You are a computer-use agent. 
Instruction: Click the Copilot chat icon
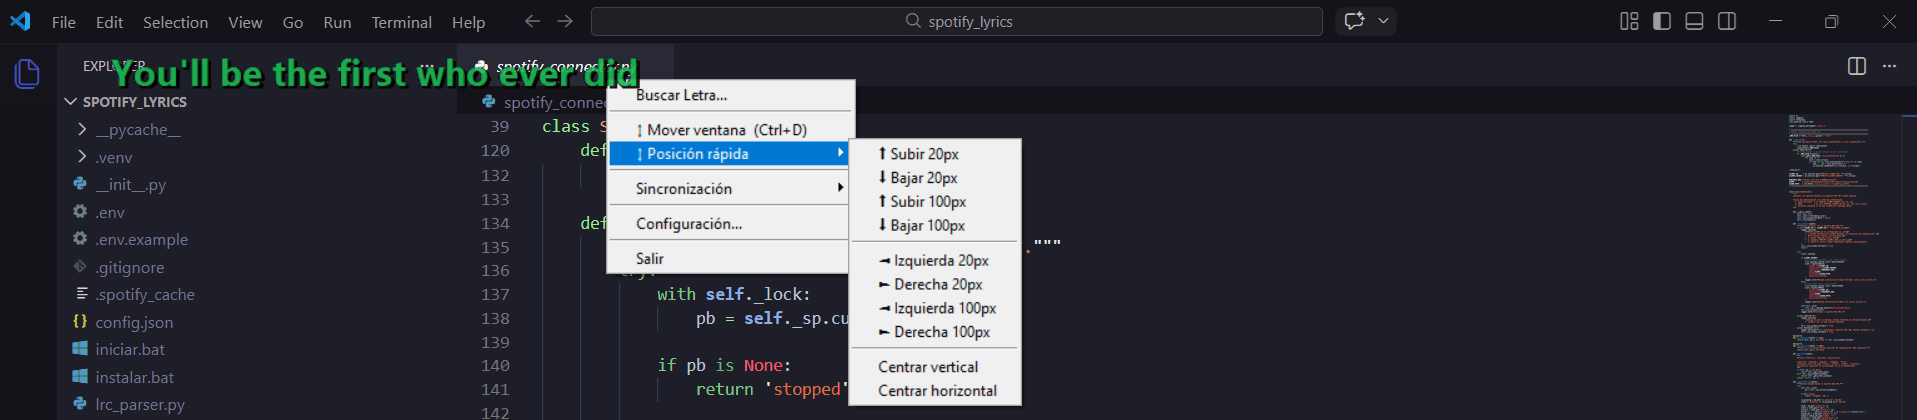1355,21
